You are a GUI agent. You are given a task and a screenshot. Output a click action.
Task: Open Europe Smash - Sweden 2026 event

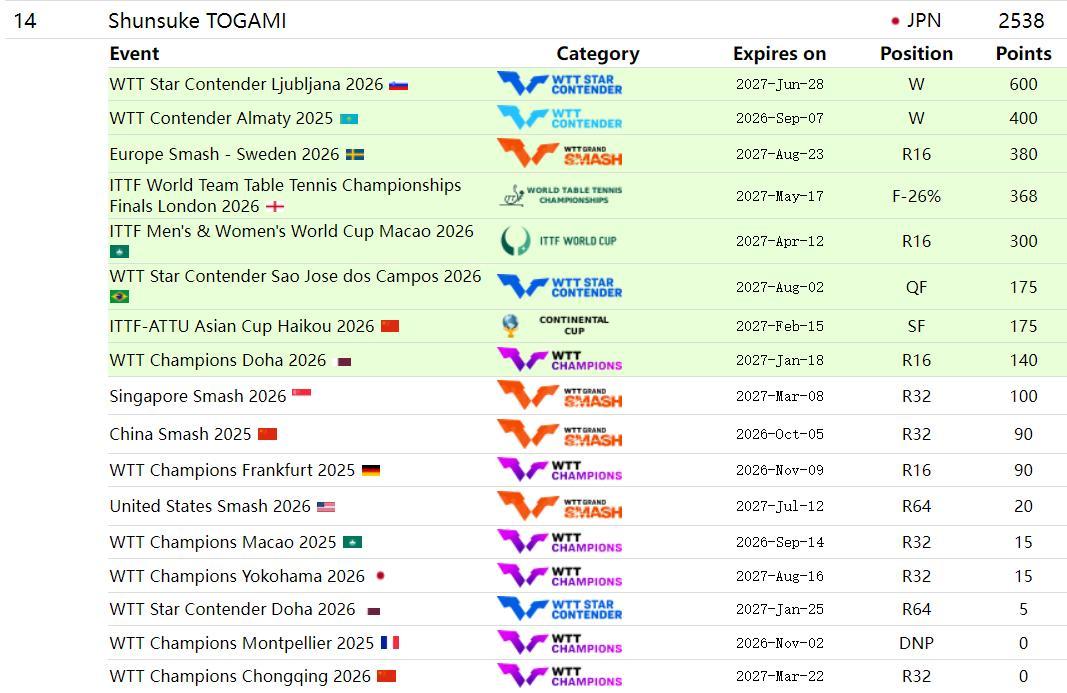click(x=224, y=154)
